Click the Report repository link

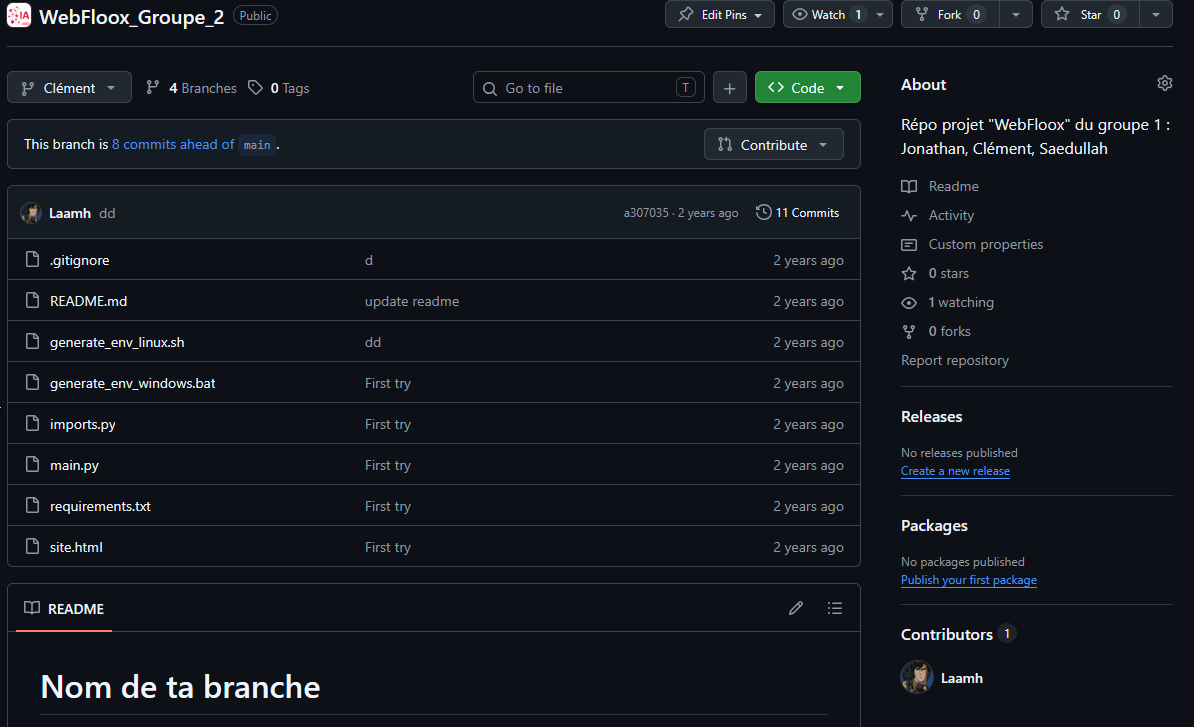pos(955,360)
